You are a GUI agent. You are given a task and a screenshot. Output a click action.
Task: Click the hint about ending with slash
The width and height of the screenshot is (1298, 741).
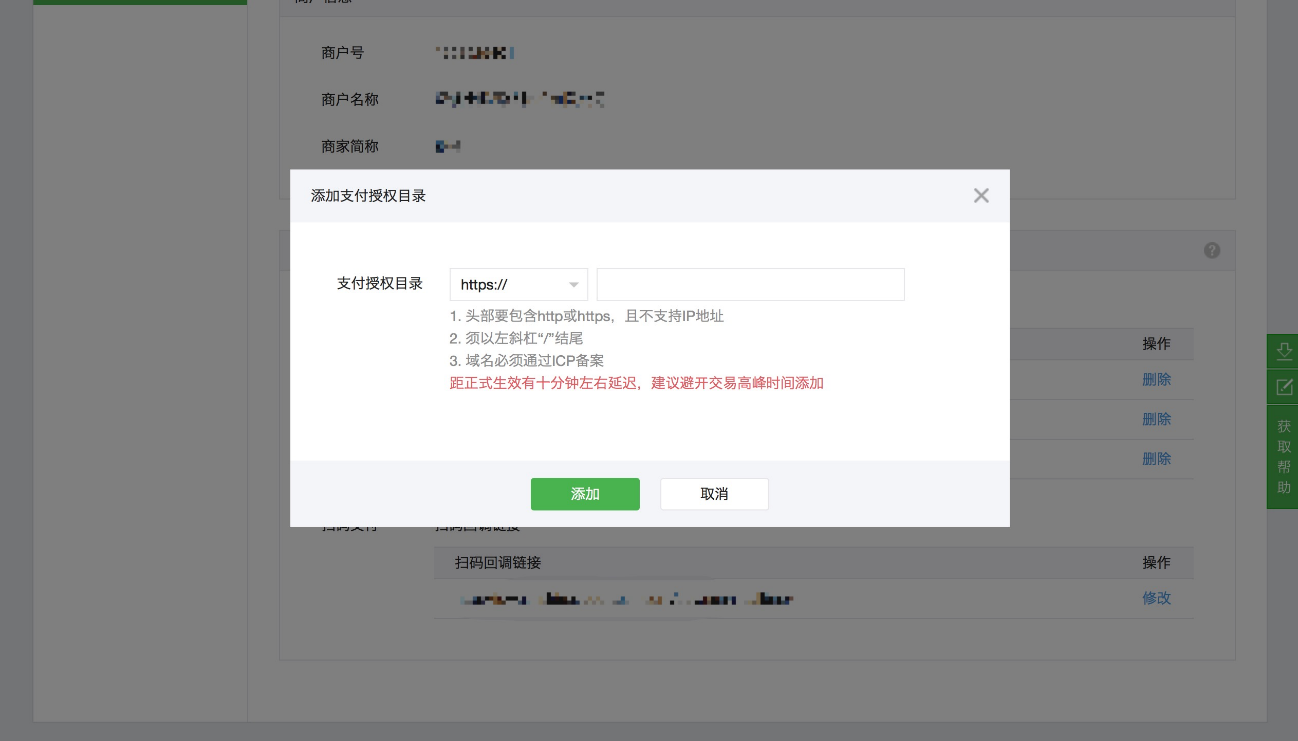coord(516,338)
